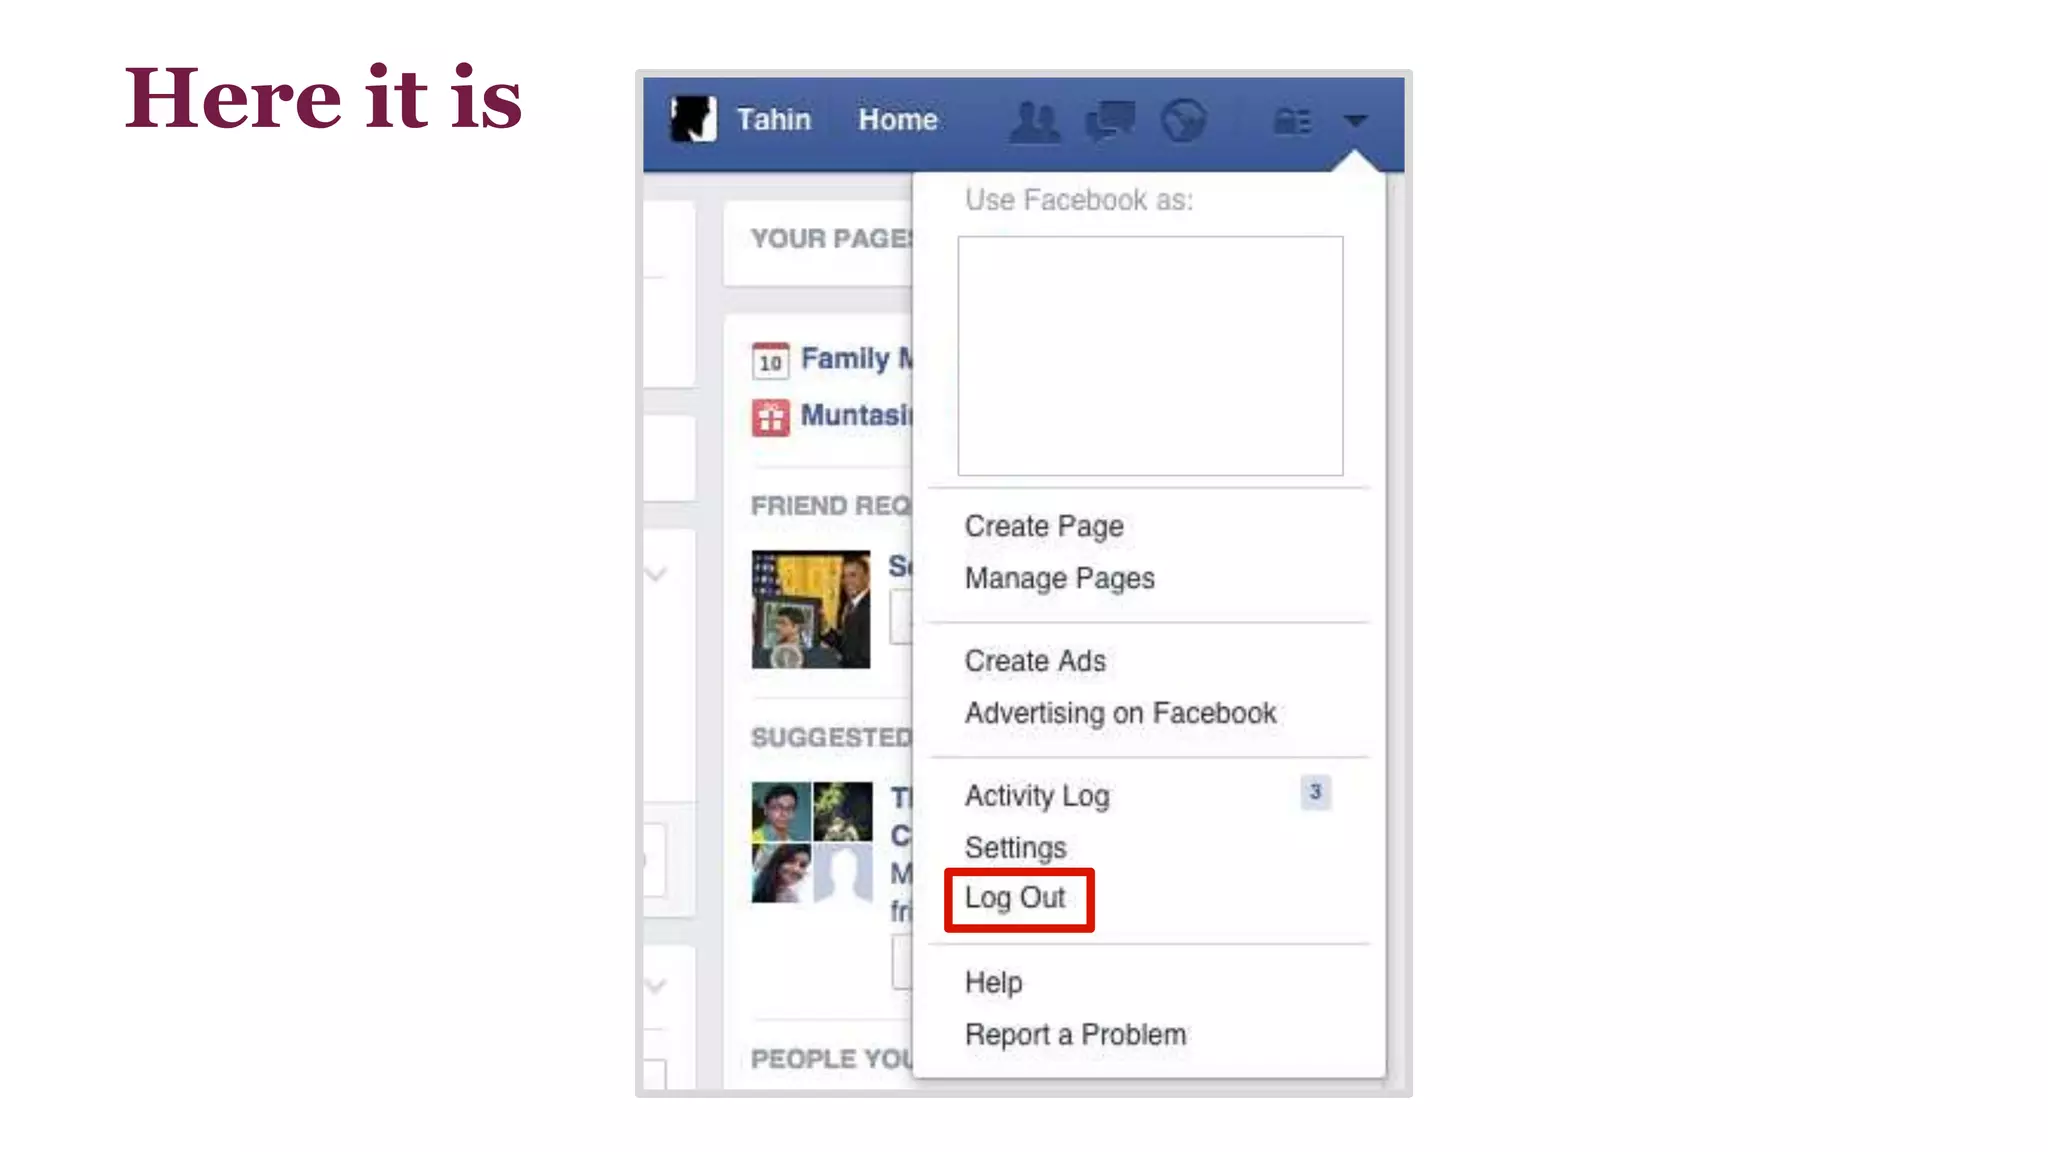Go to the Home link
Image resolution: width=2048 pixels, height=1152 pixels.
[x=897, y=120]
